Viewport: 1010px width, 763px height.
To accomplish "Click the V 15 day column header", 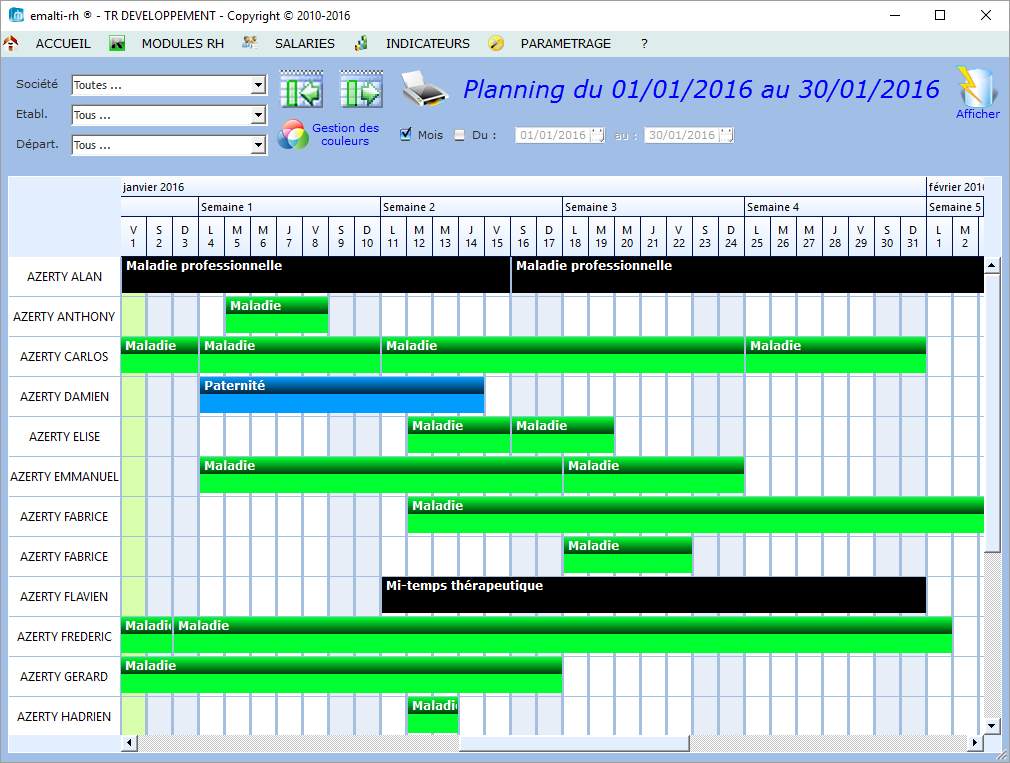I will click(x=497, y=236).
